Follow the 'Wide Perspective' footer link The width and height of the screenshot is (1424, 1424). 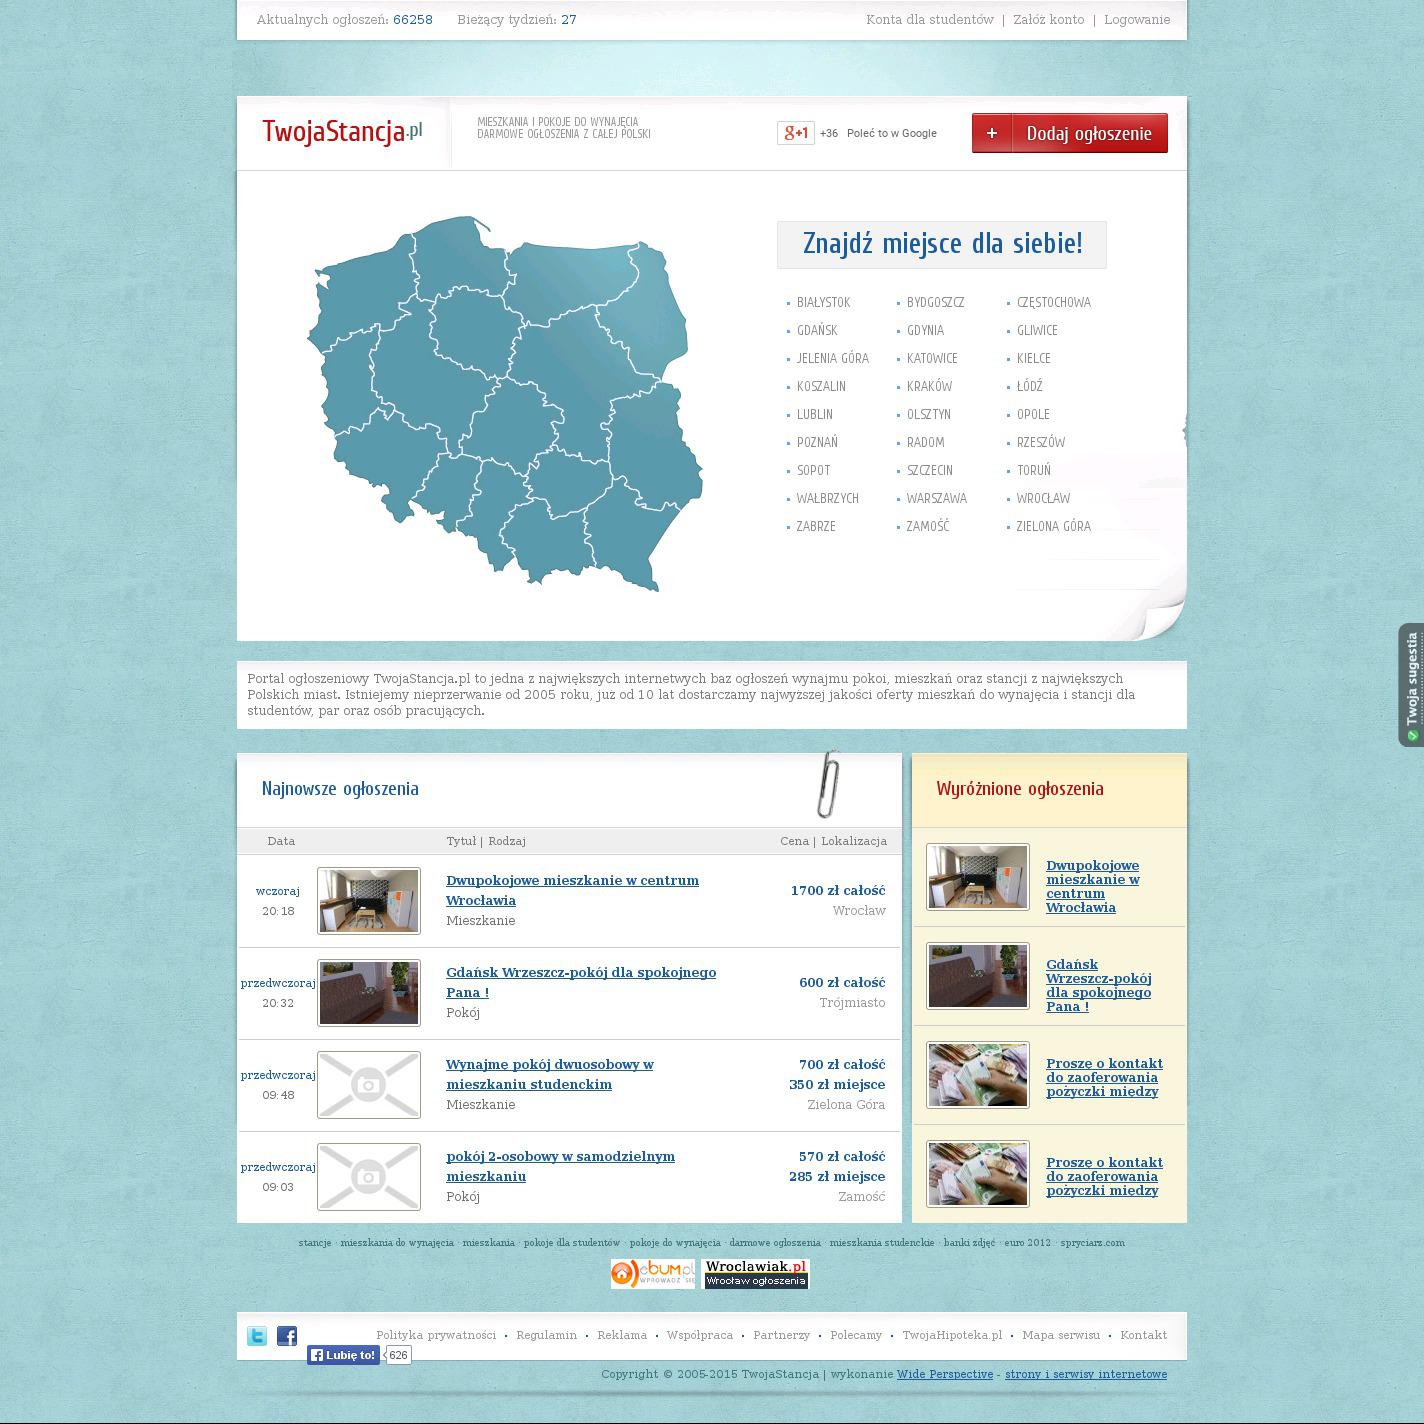pos(944,1374)
